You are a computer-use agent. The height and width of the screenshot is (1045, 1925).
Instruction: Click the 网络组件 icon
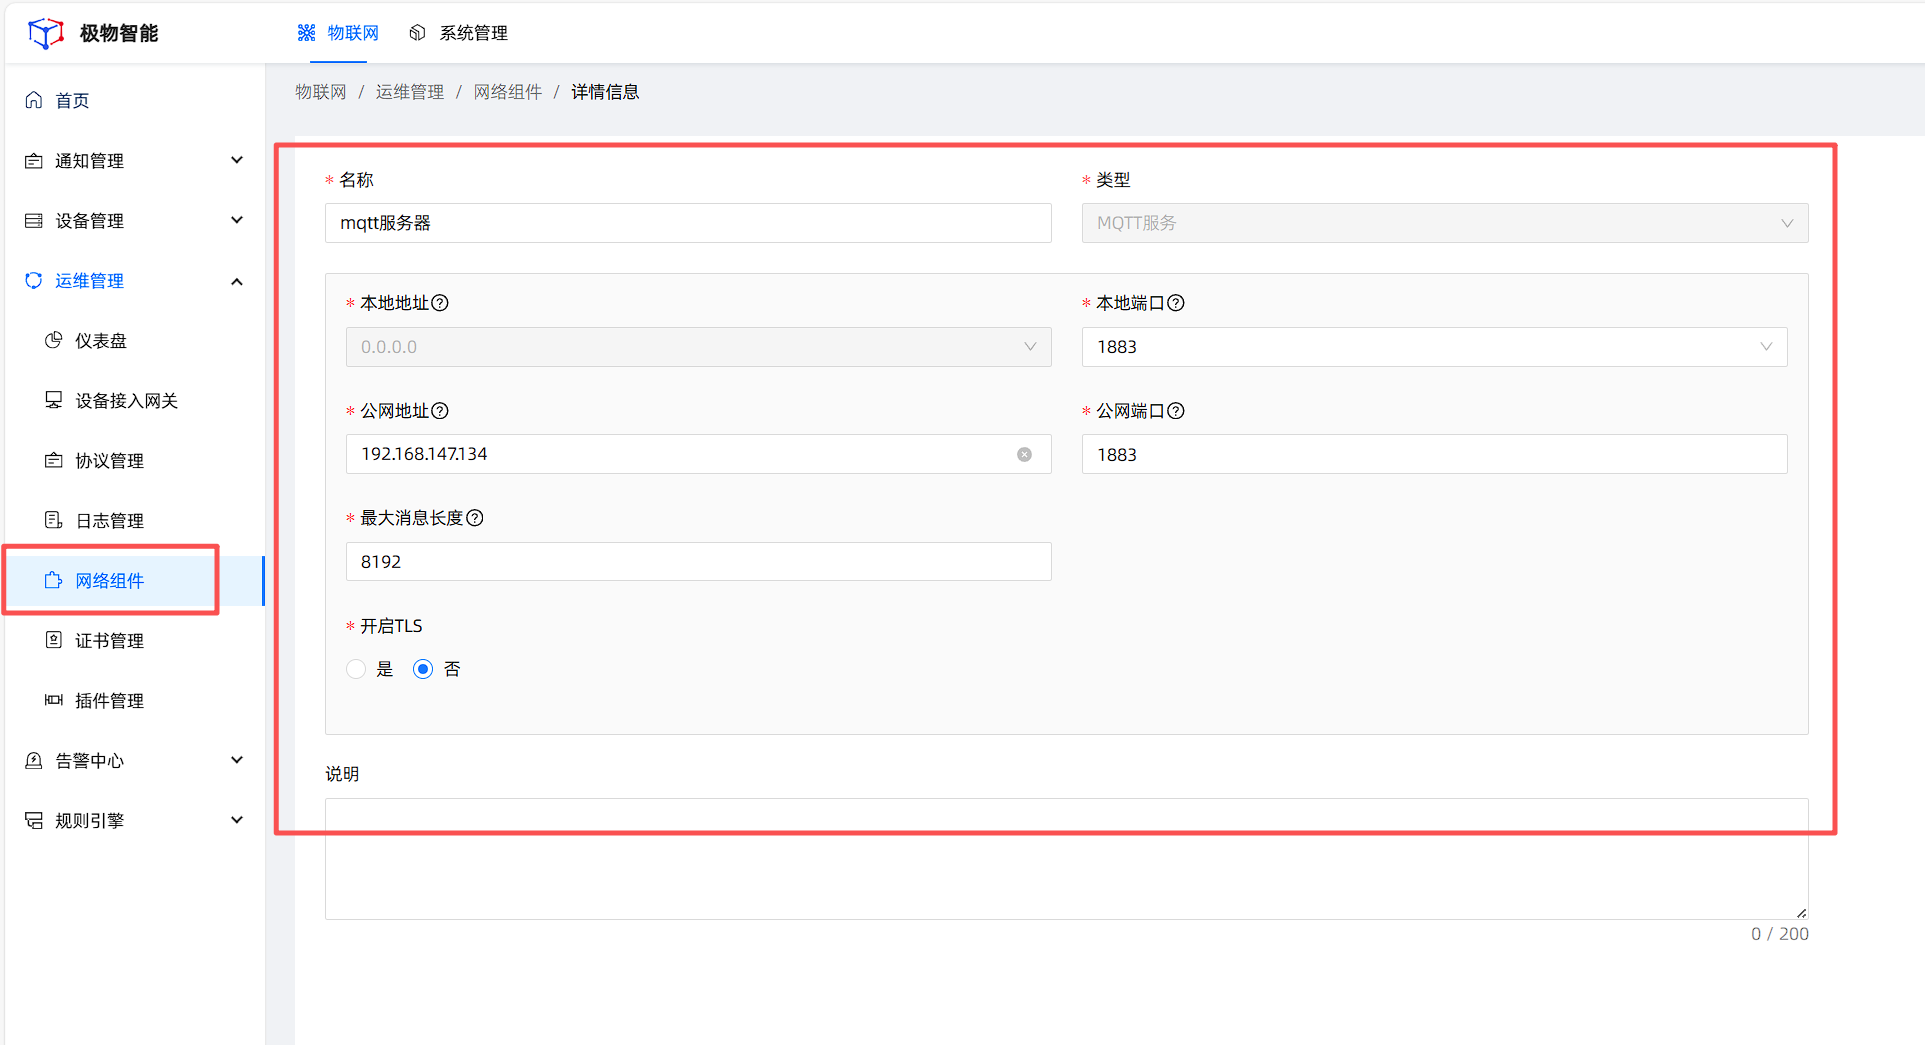pos(54,581)
